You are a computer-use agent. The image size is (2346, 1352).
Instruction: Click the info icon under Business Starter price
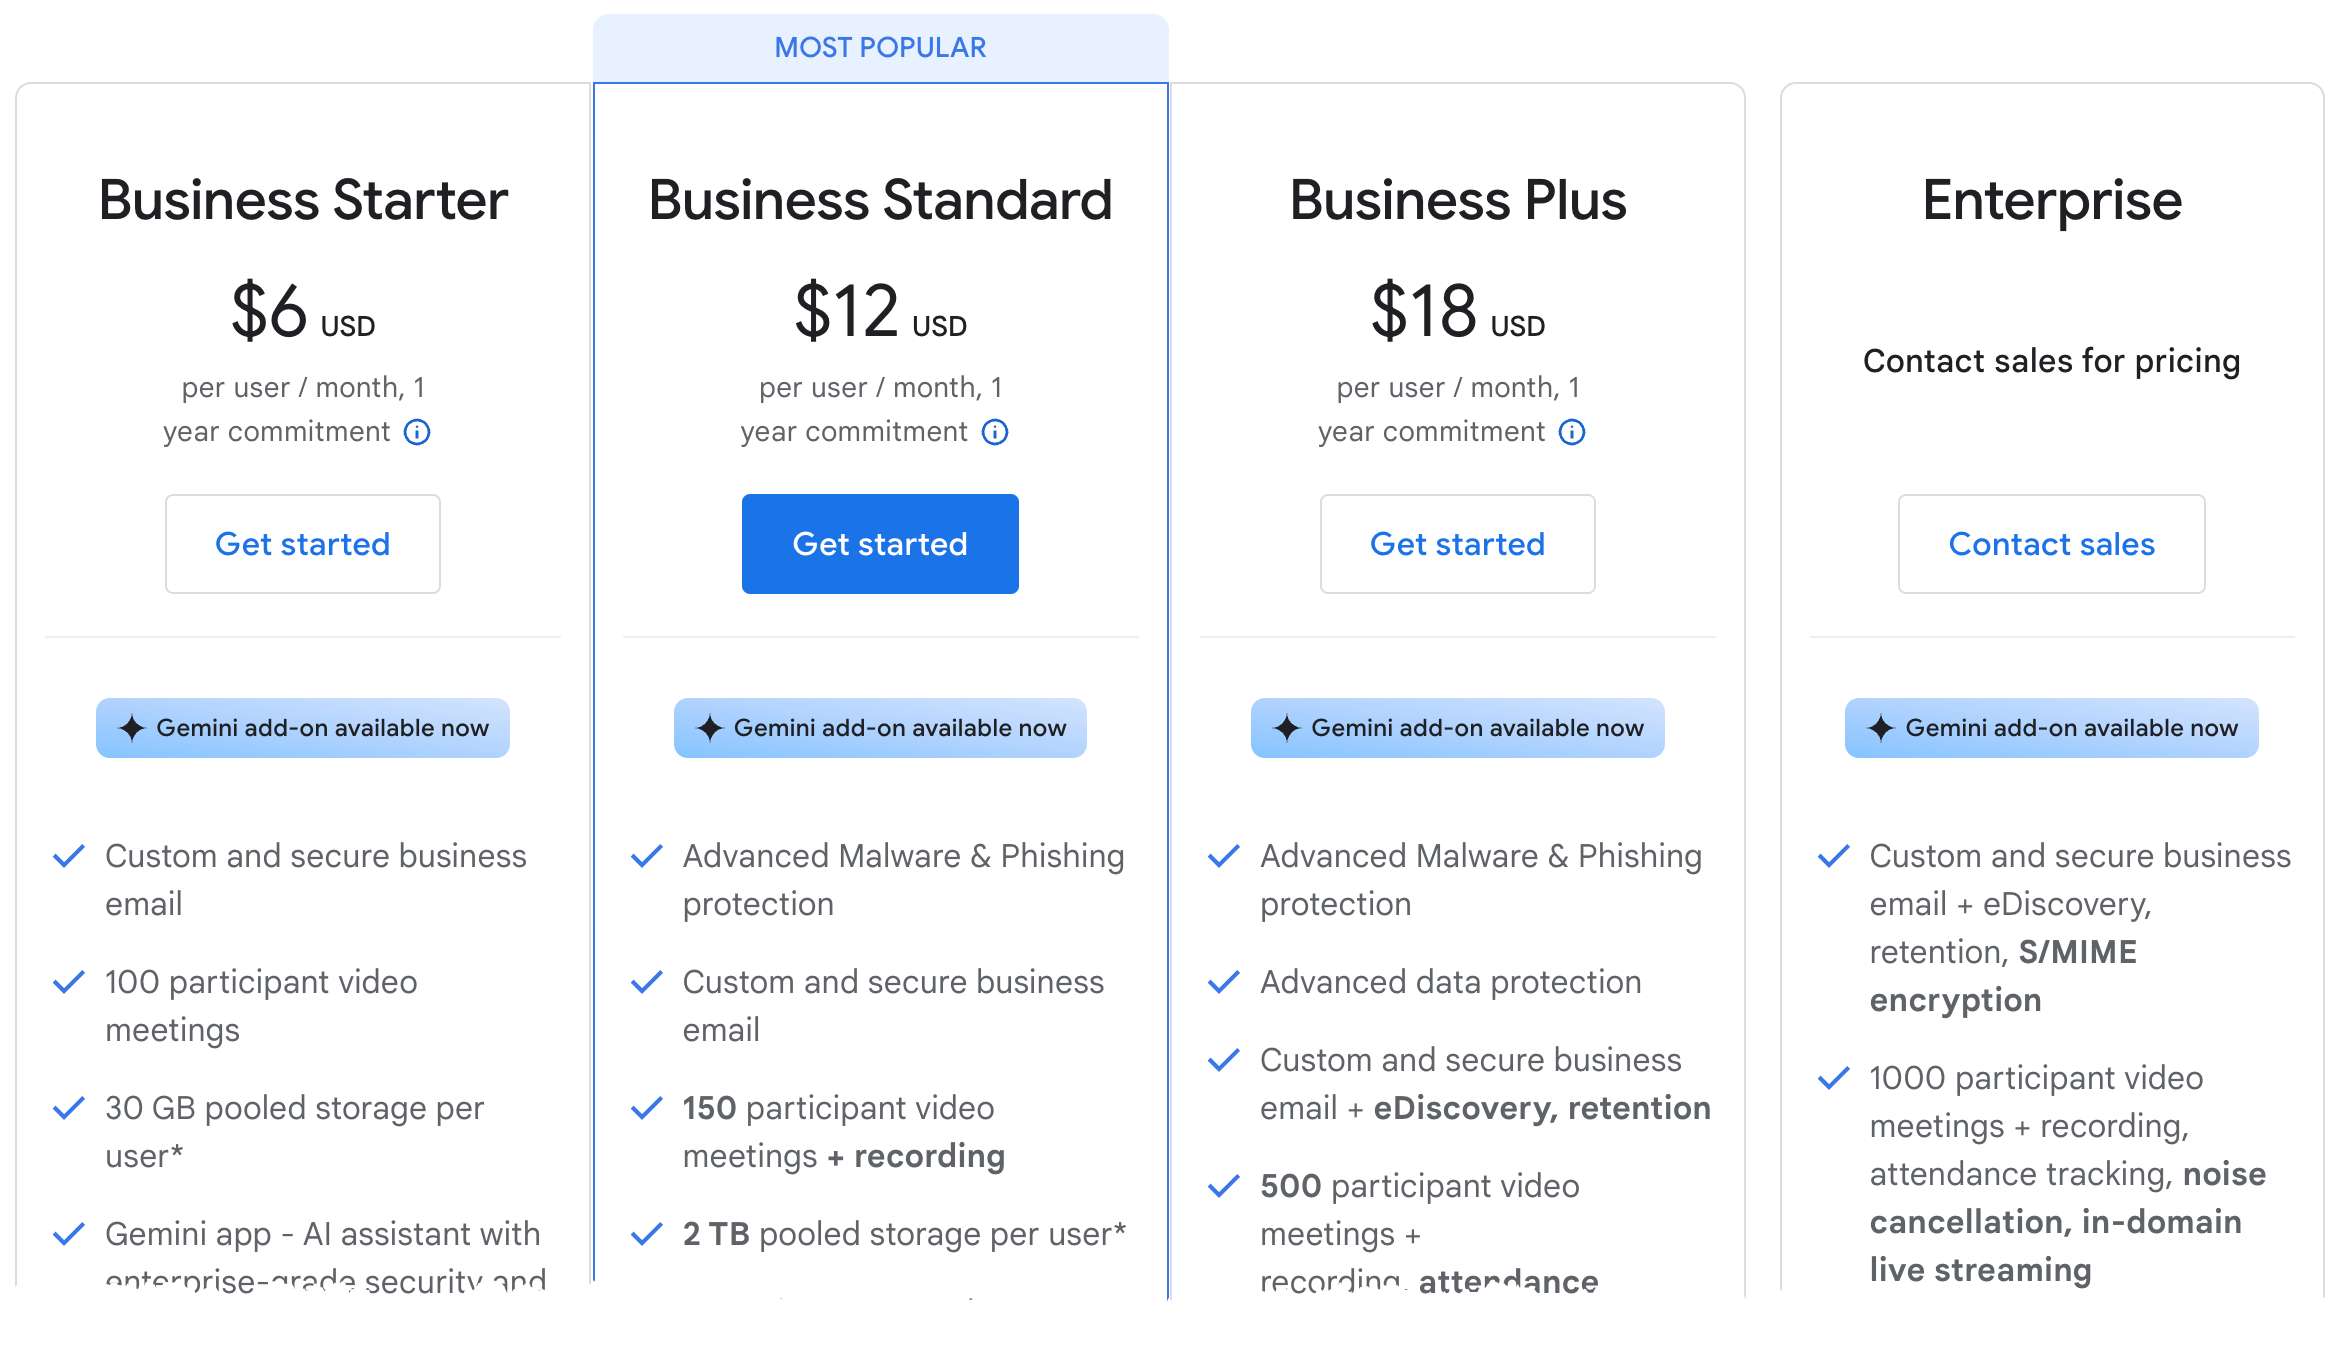click(417, 432)
